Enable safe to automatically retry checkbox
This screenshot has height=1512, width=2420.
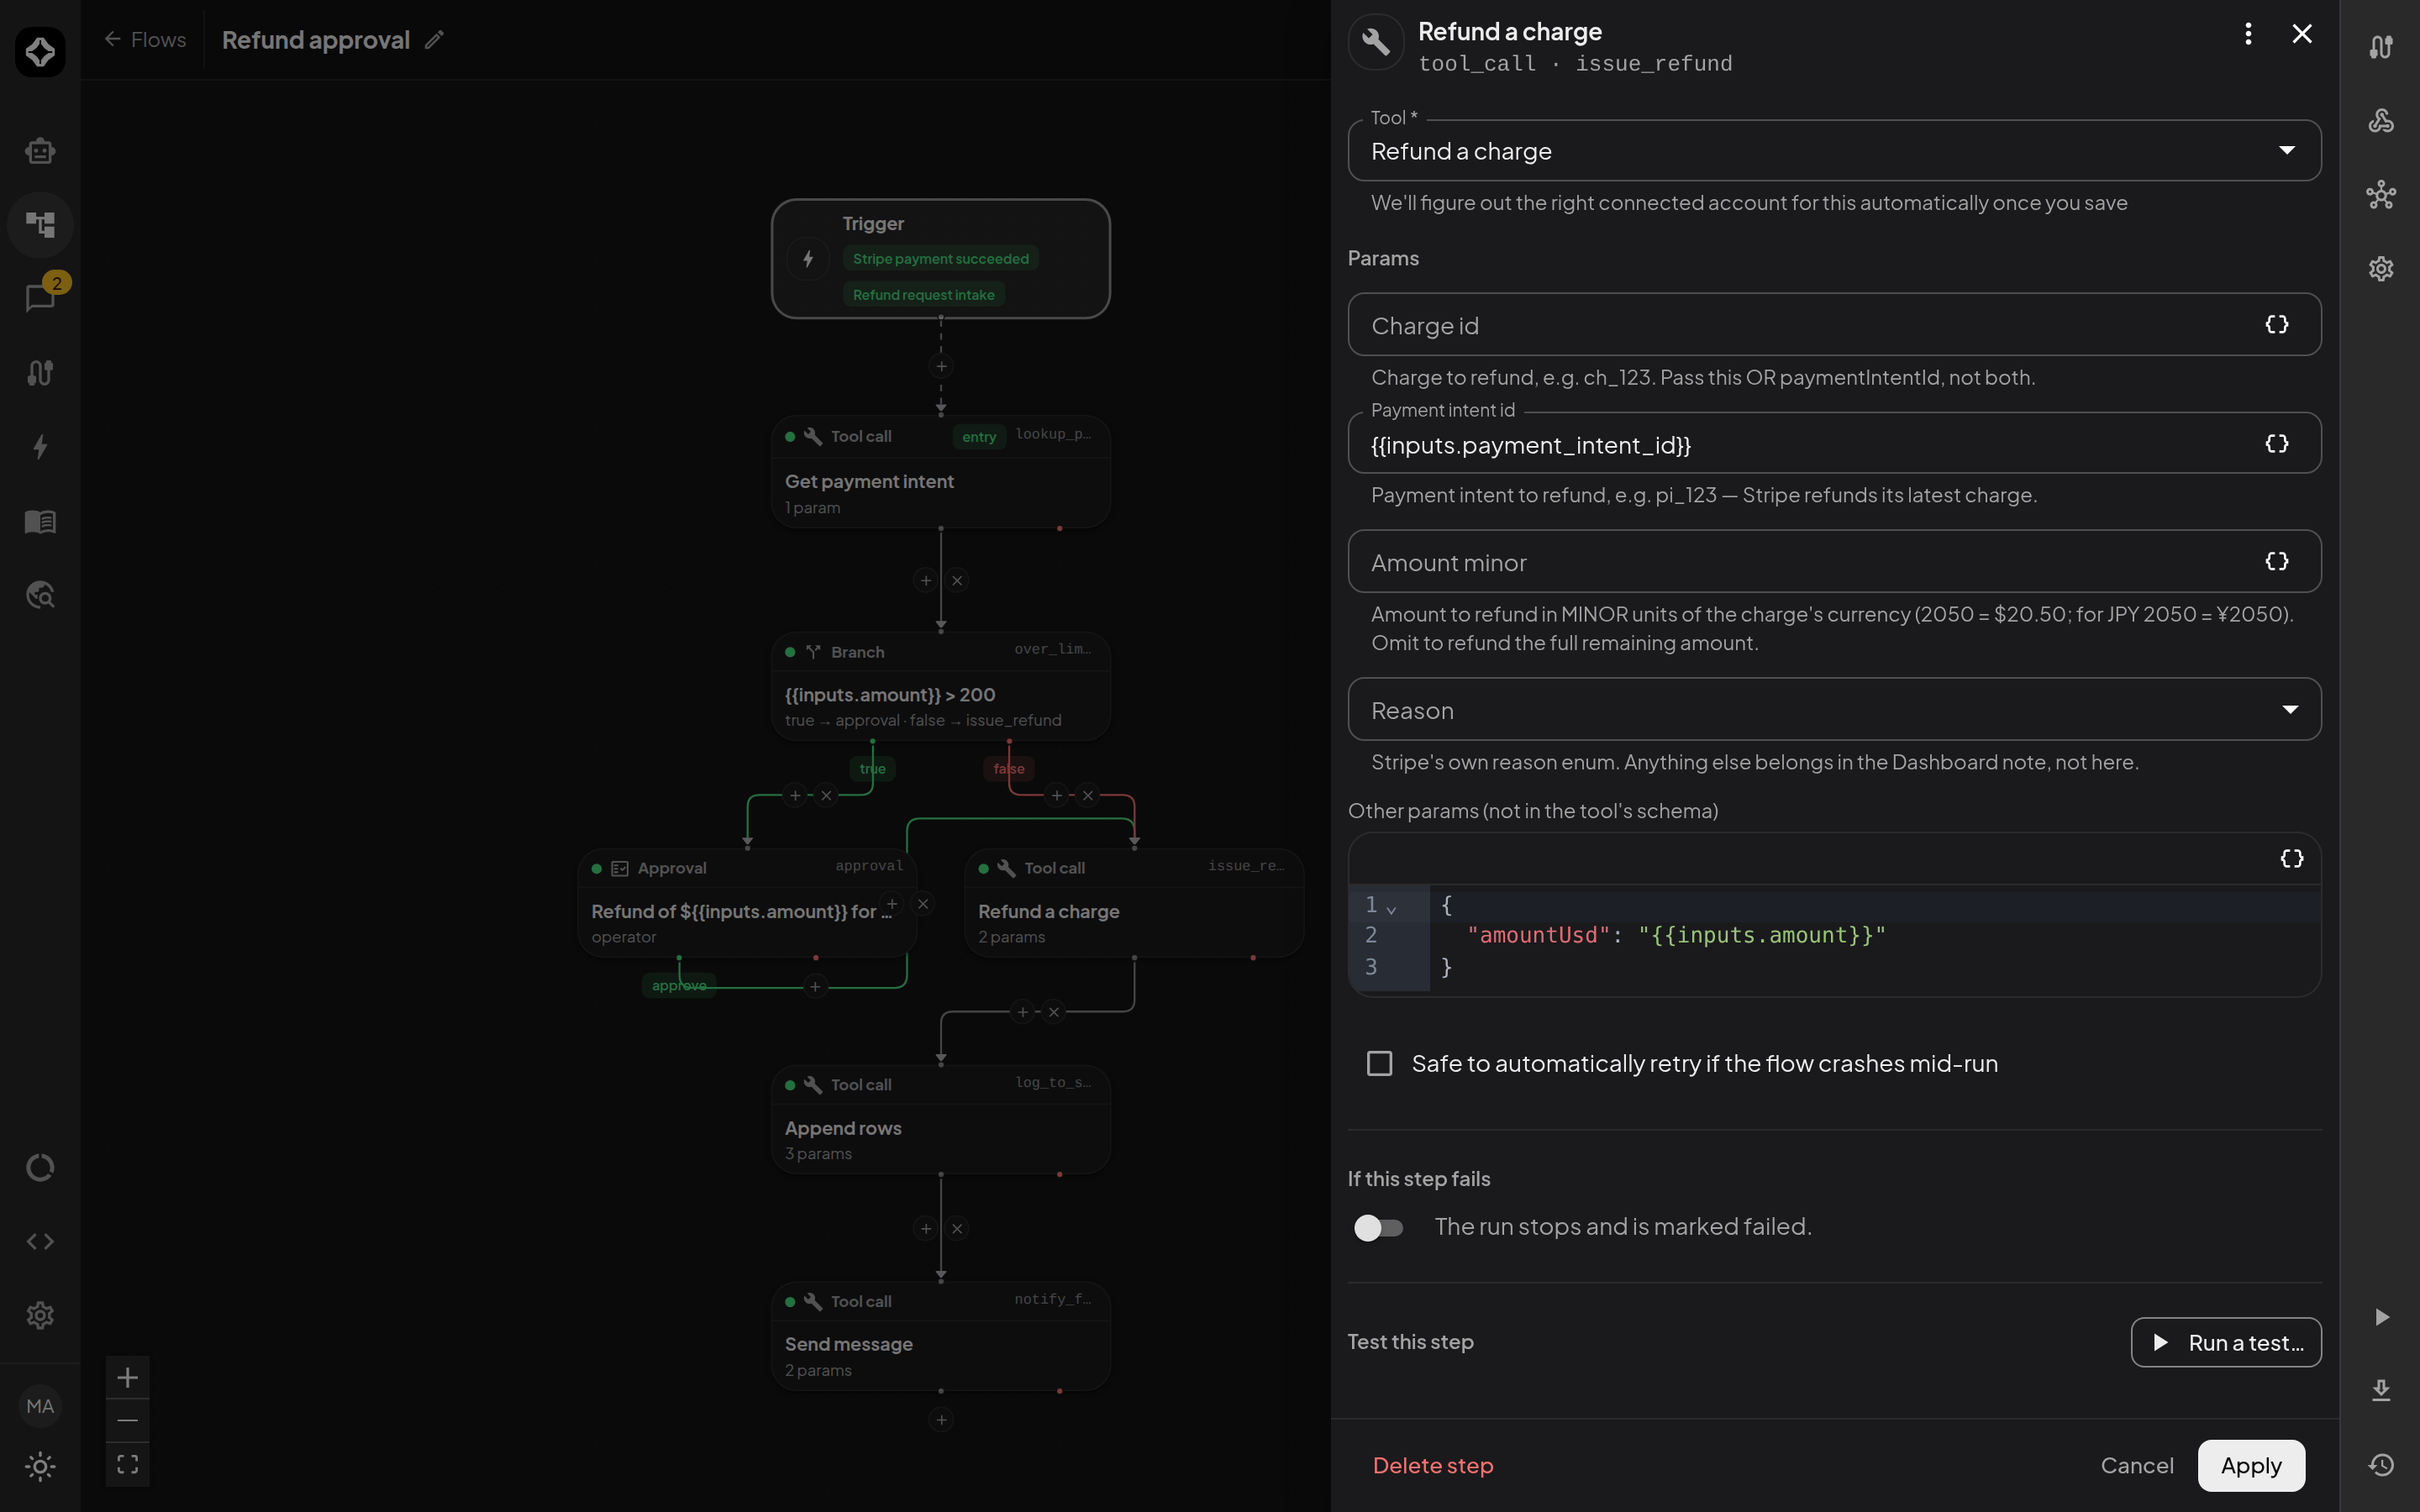tap(1380, 1063)
